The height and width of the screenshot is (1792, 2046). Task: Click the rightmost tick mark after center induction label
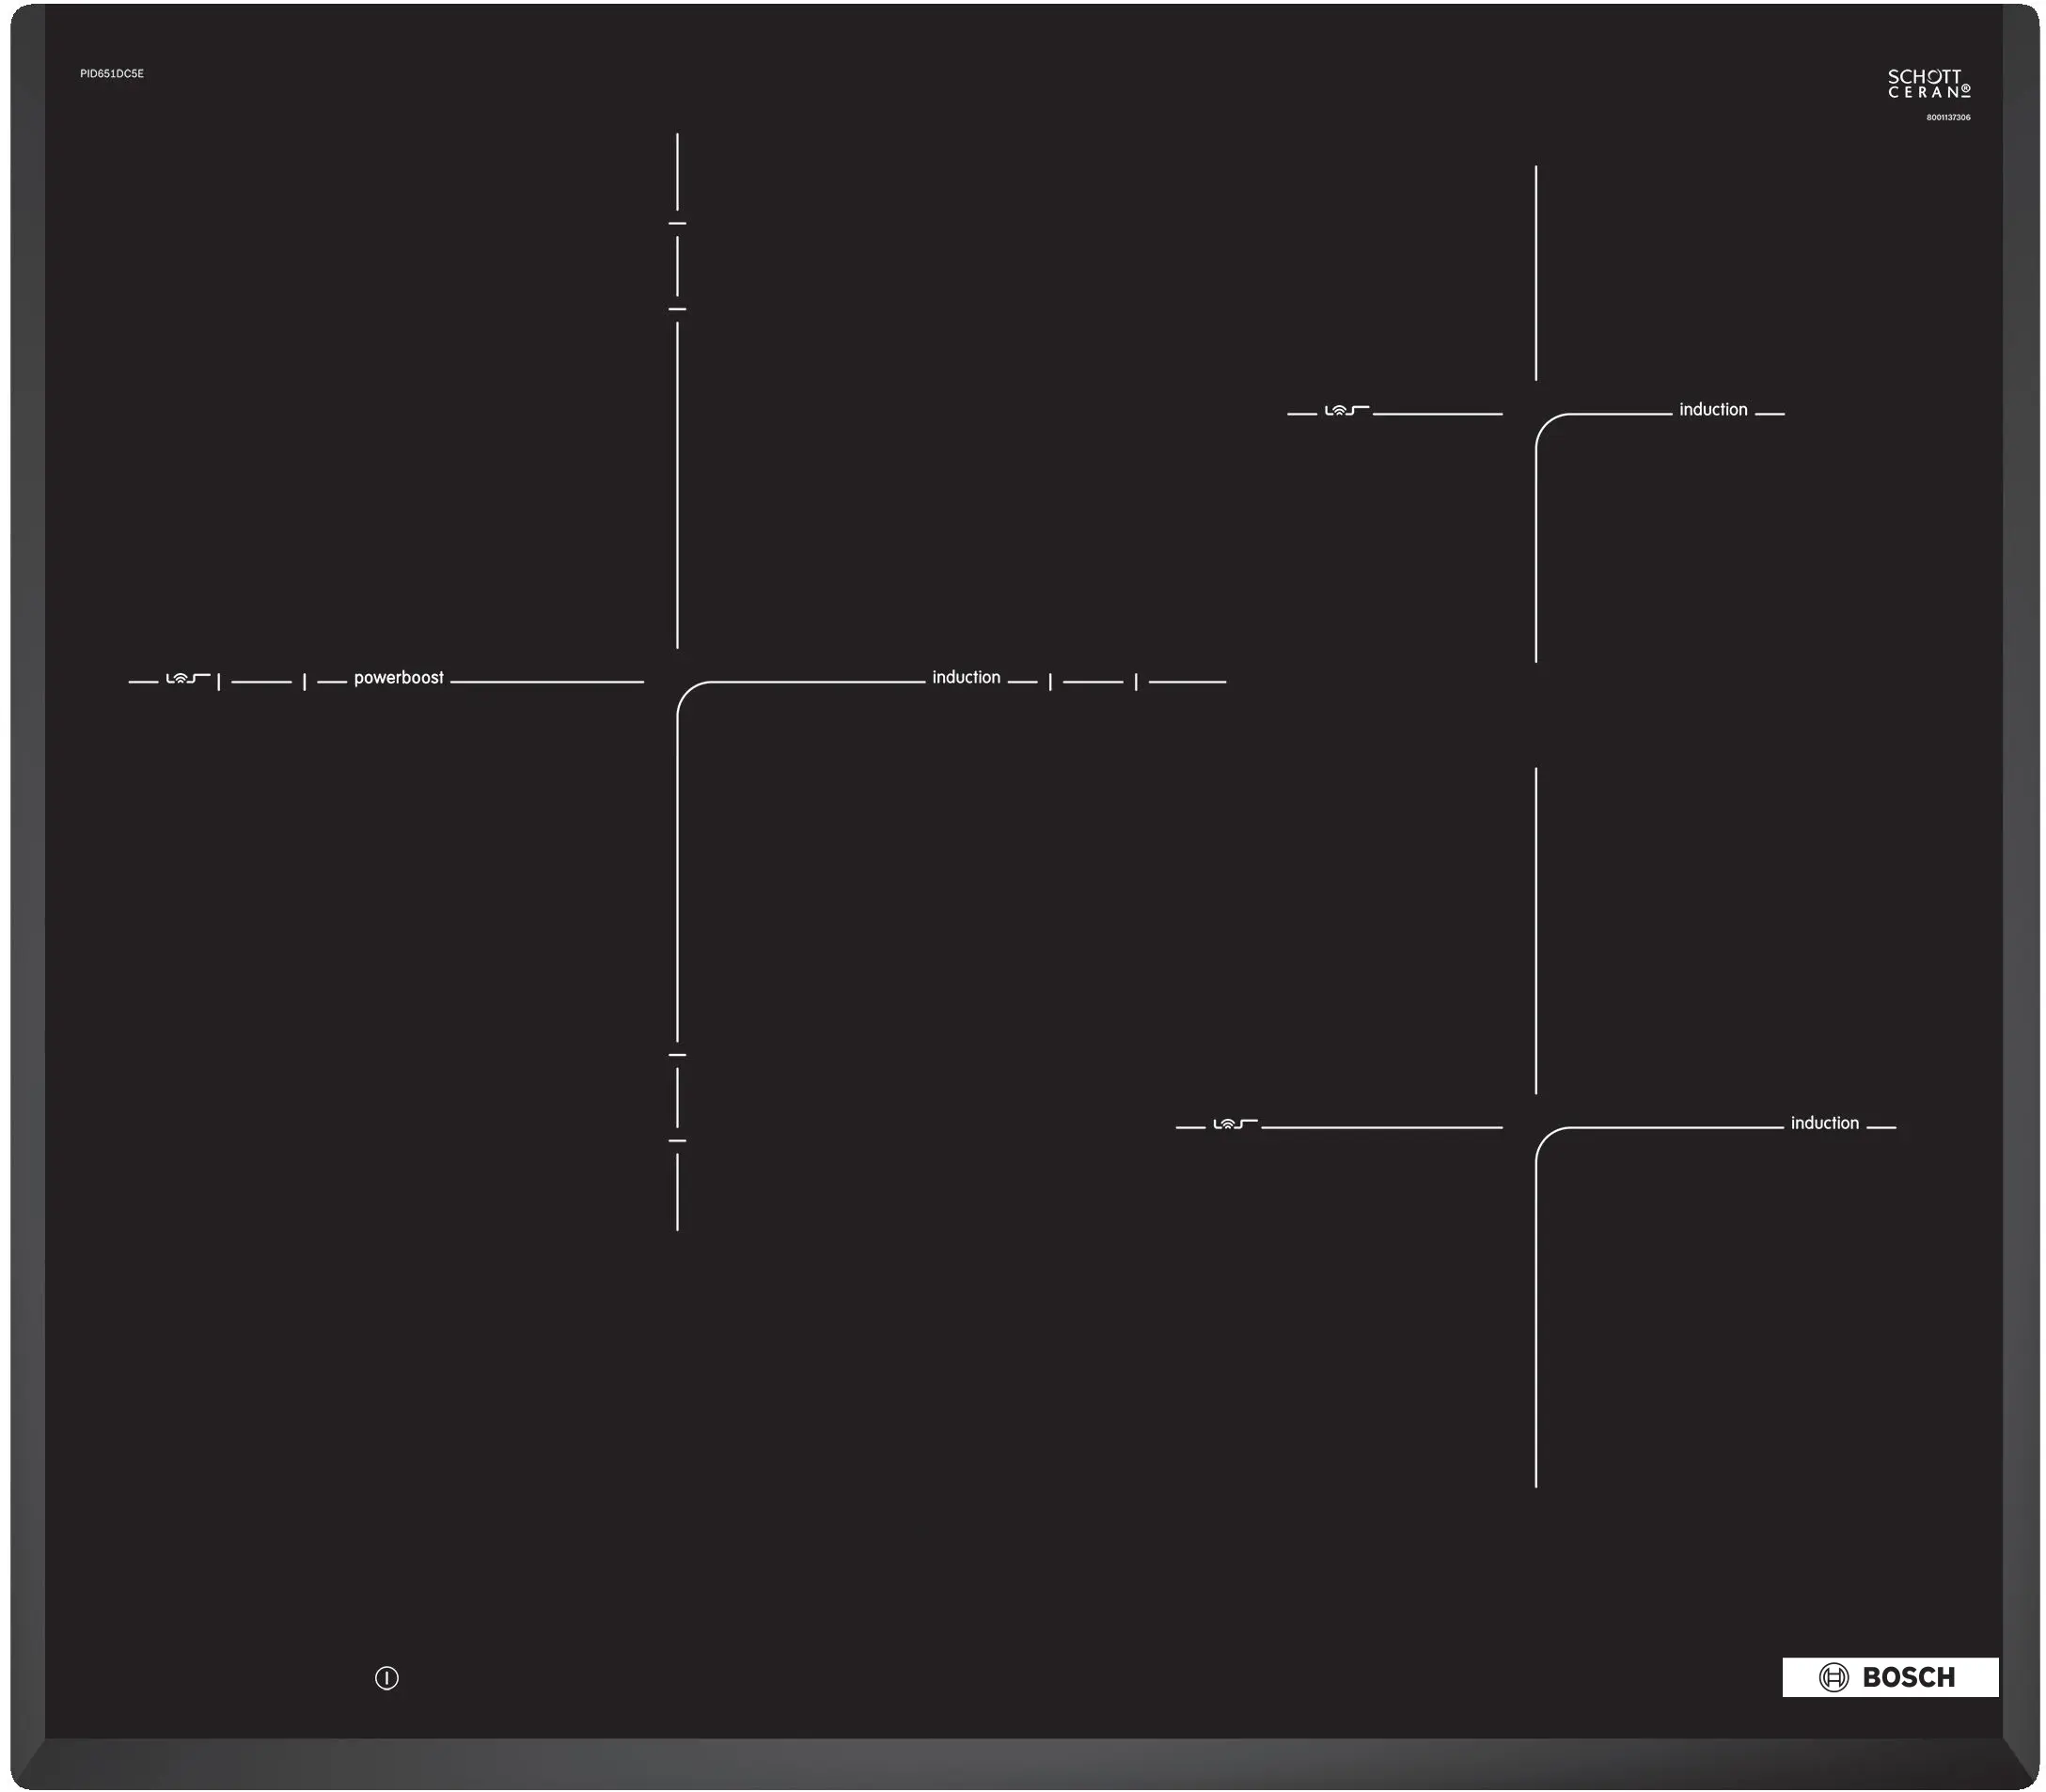pyautogui.click(x=1135, y=682)
